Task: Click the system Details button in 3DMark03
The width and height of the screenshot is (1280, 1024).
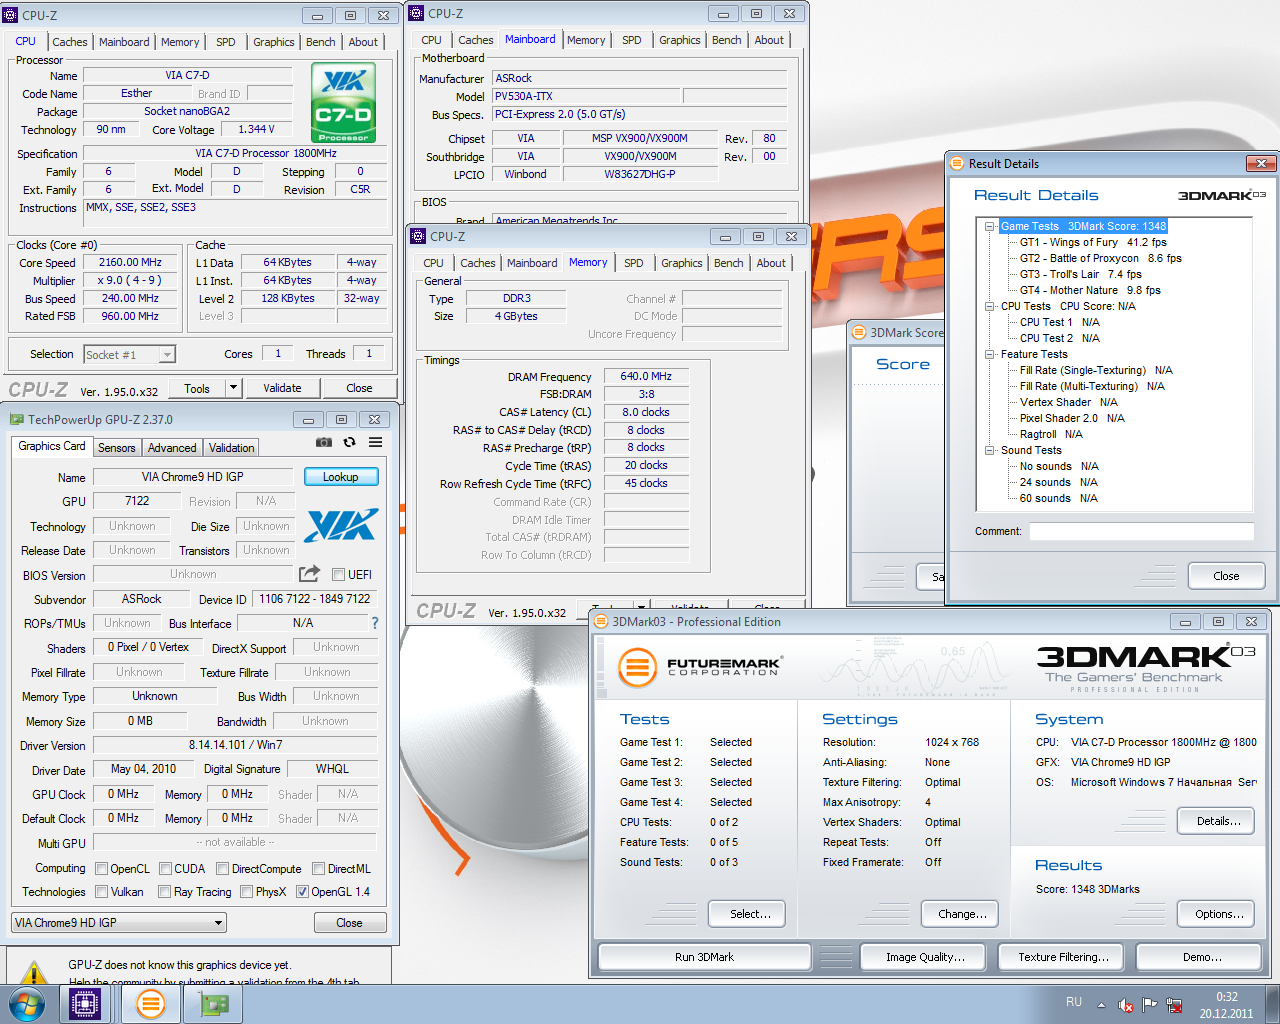Action: tap(1218, 821)
